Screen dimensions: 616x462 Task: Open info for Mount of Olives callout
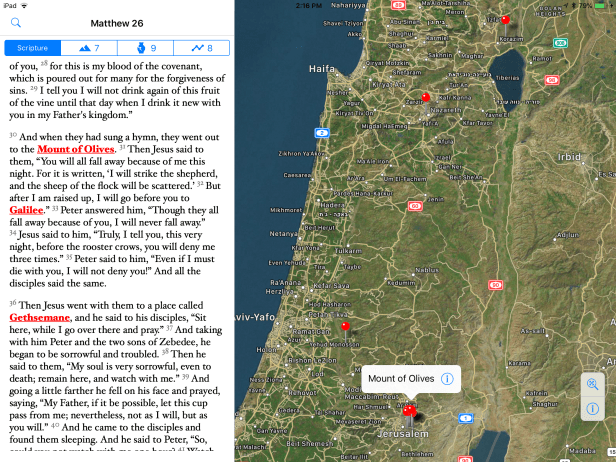pyautogui.click(x=446, y=379)
